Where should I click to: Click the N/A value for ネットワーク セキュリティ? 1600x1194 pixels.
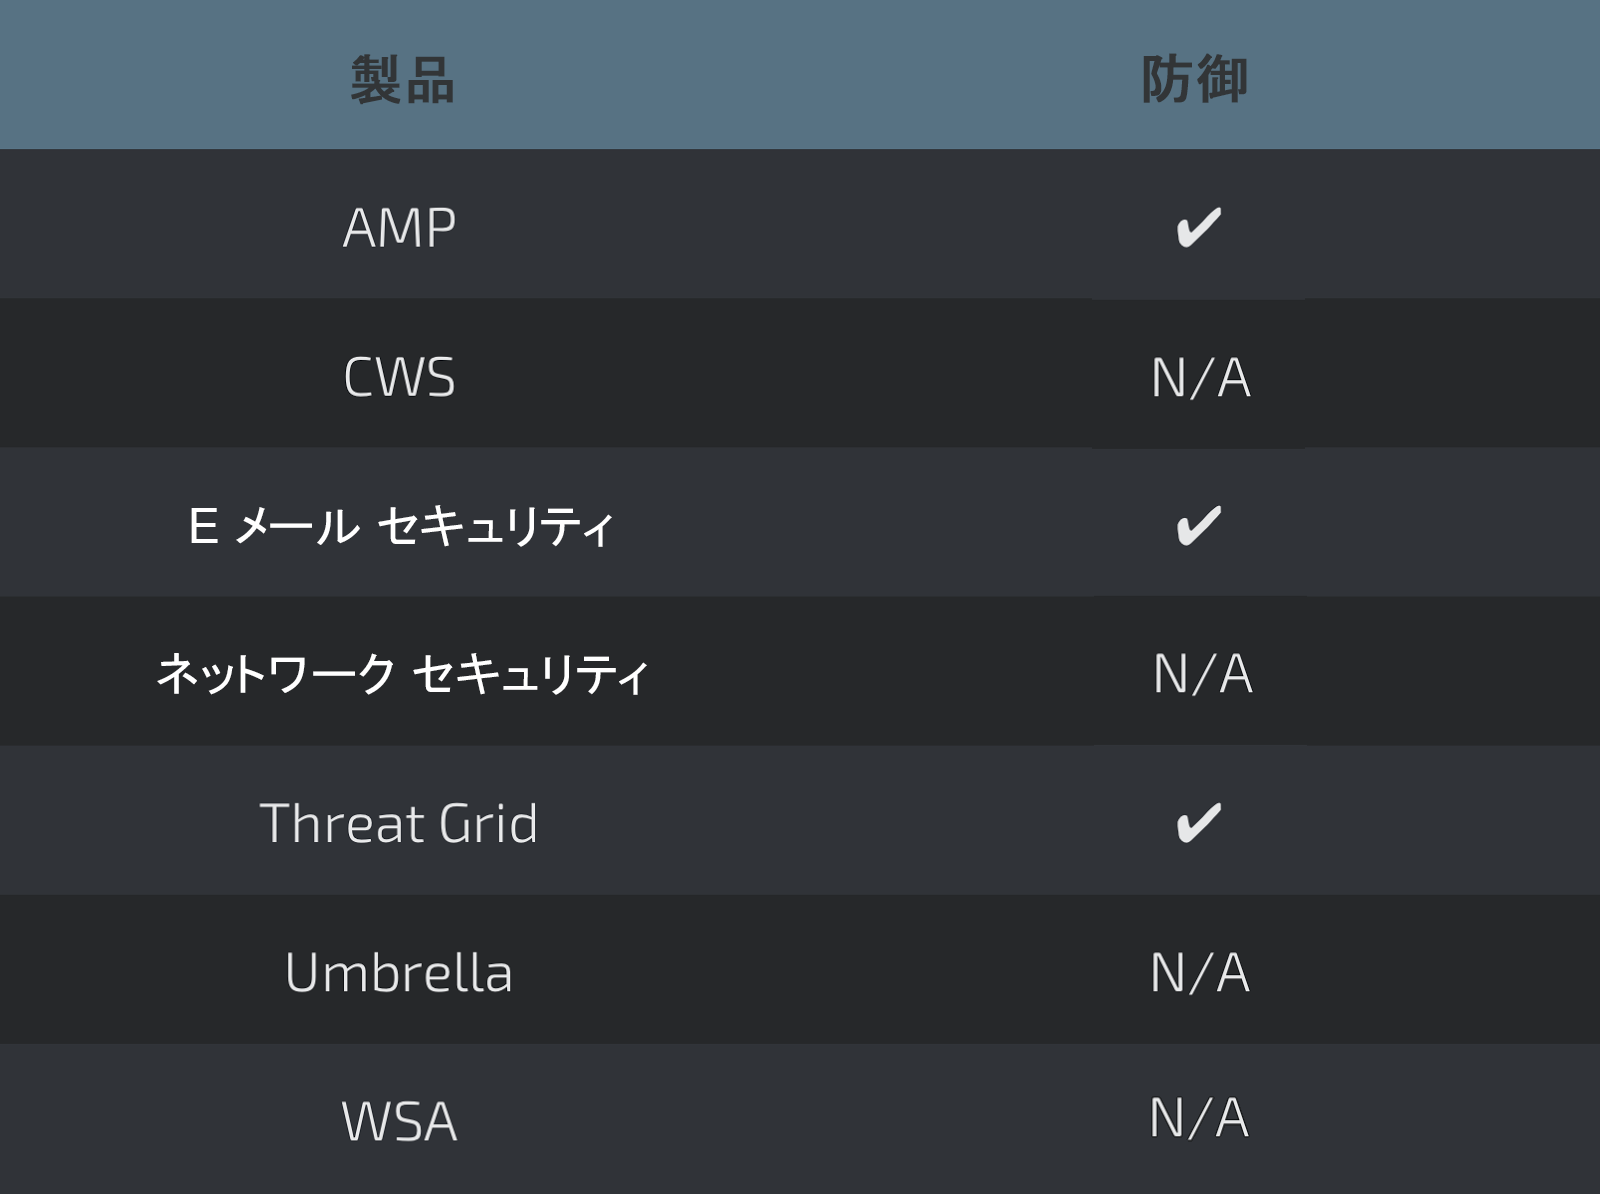[x=1202, y=674]
